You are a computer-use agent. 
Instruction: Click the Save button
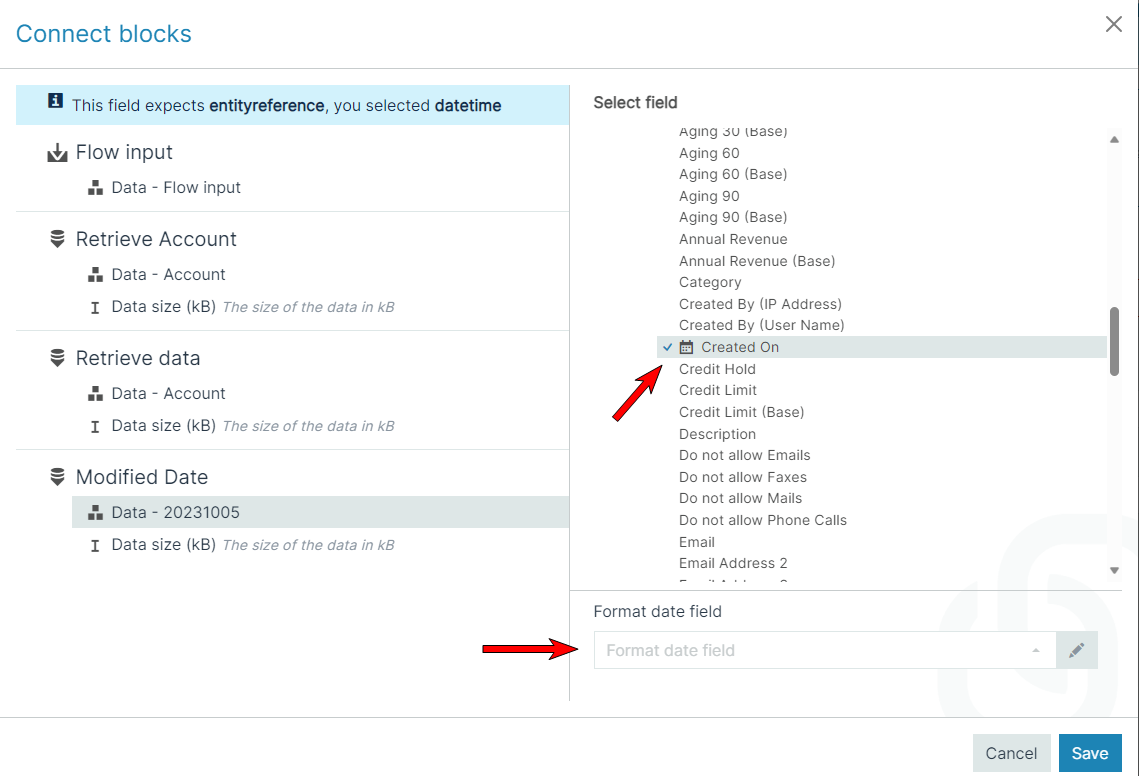(1090, 753)
